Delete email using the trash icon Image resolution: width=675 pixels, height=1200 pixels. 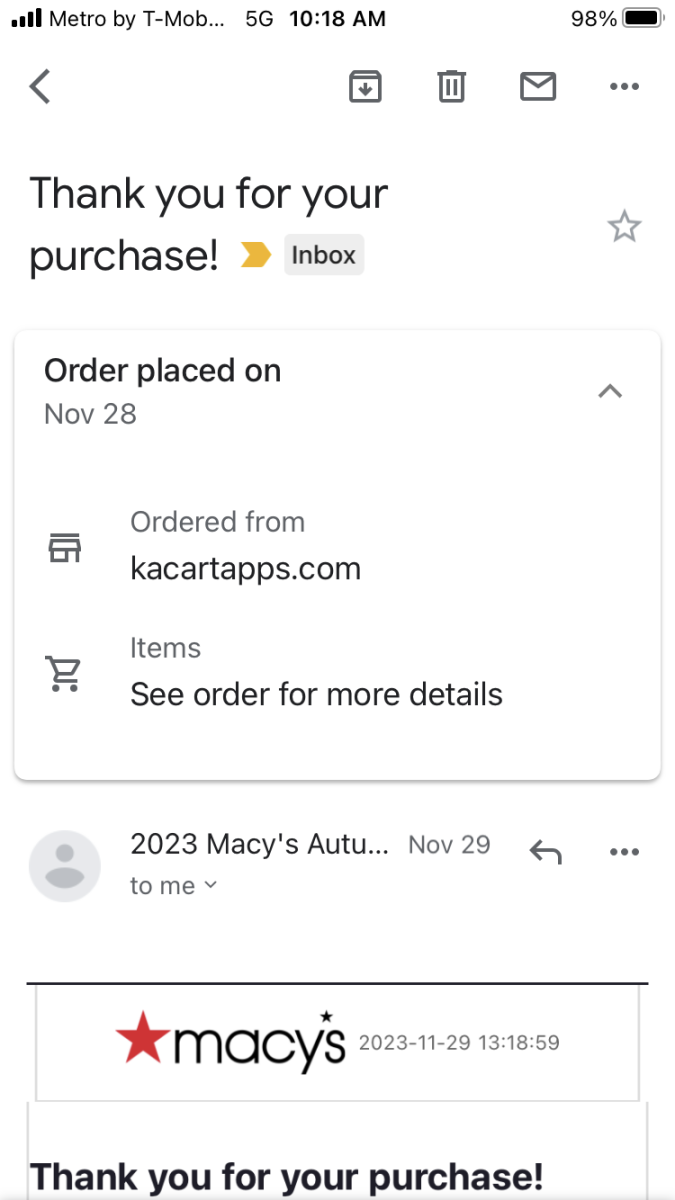pyautogui.click(x=452, y=87)
